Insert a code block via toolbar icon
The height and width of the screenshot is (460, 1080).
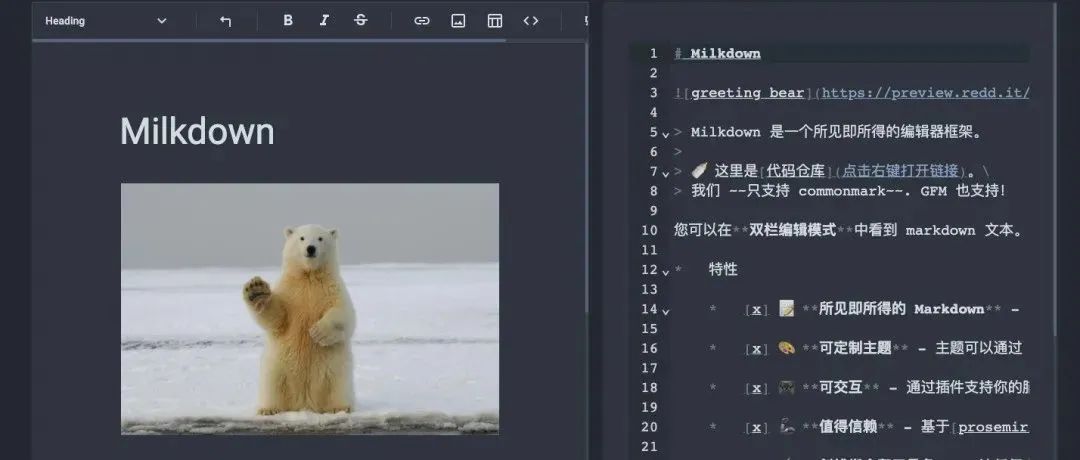pos(530,21)
